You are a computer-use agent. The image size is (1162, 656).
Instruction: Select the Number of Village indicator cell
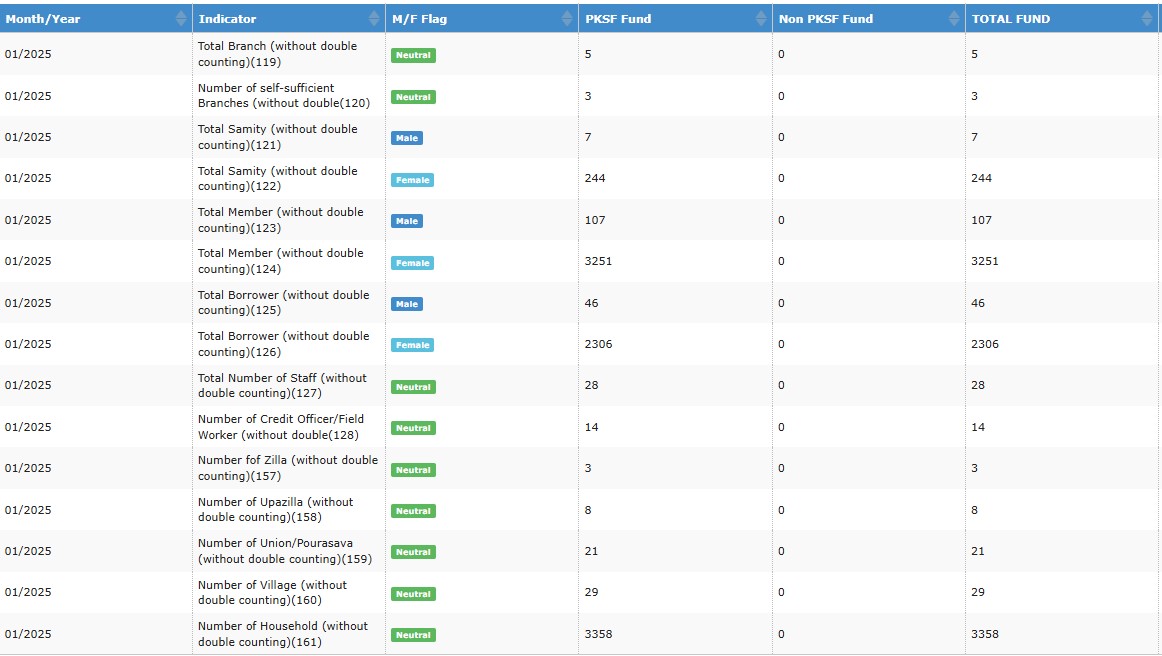point(272,593)
